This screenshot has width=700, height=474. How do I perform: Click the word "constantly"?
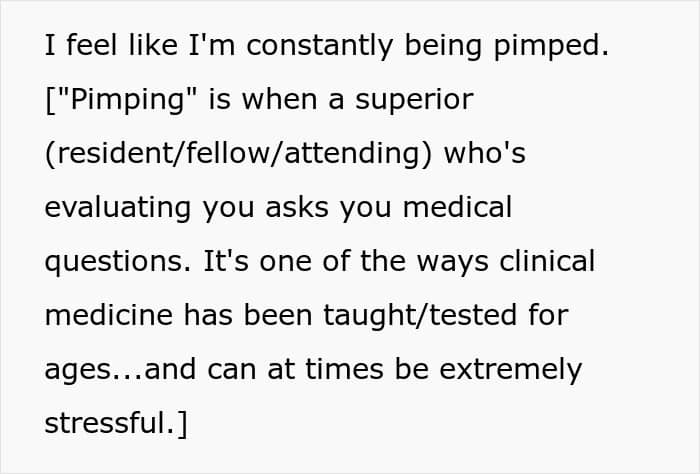[x=320, y=46]
